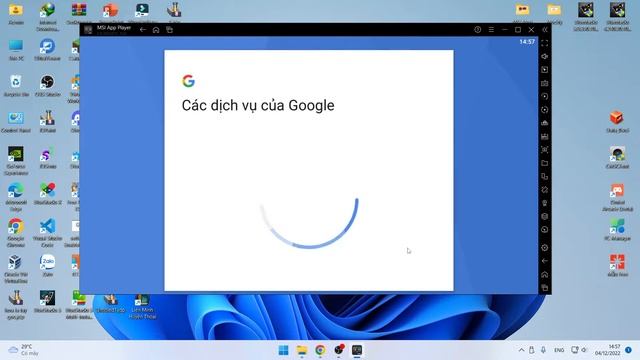Screen dimensions: 640x360
Task: Open the notification badge in the taskbar corner
Action: coord(629,350)
